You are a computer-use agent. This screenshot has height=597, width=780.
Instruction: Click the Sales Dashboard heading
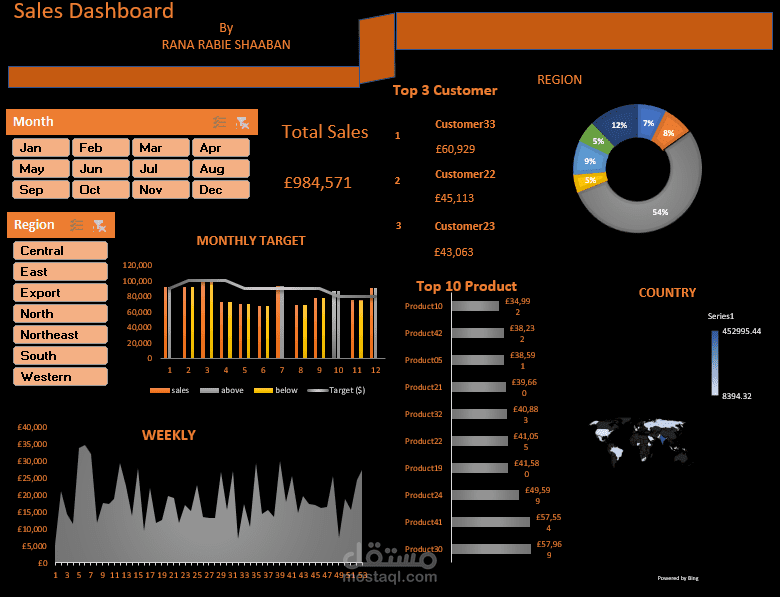tap(94, 11)
